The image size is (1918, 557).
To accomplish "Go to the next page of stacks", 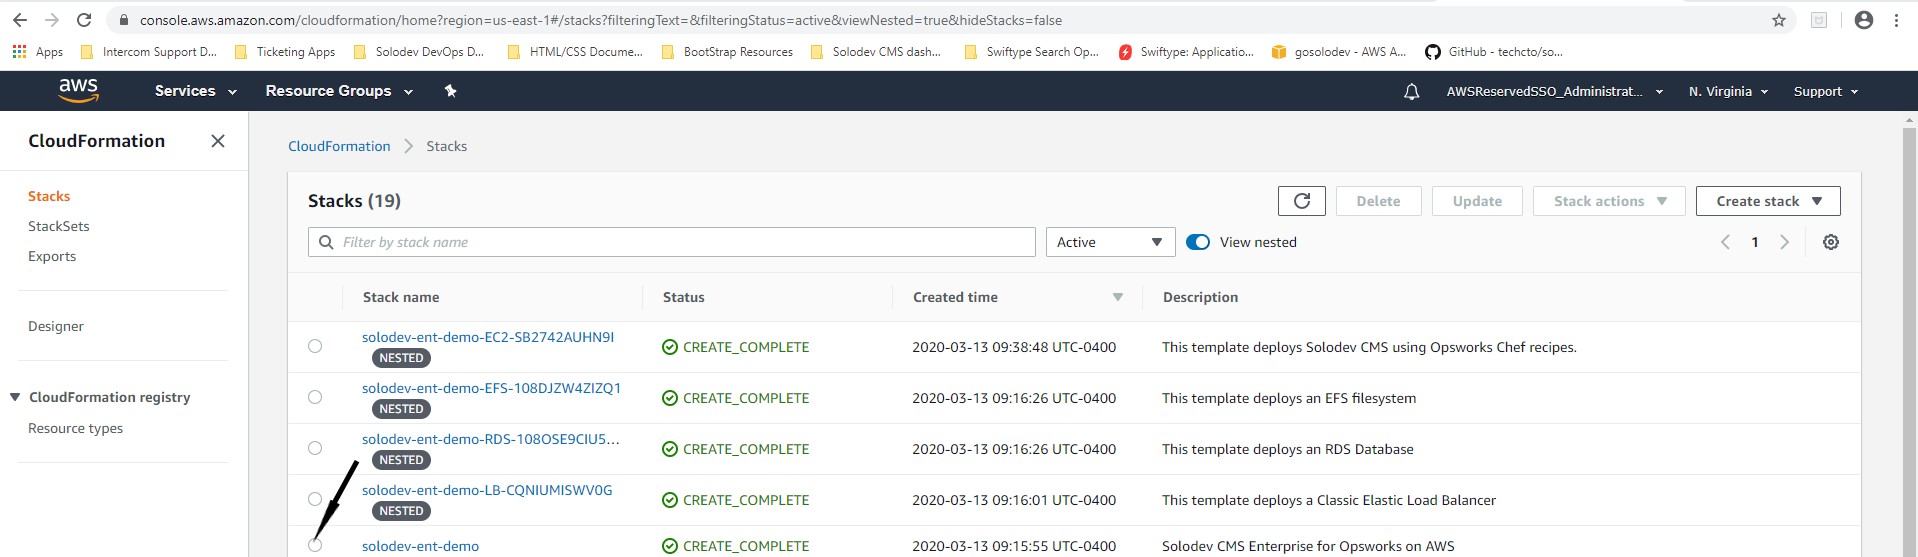I will click(x=1784, y=242).
